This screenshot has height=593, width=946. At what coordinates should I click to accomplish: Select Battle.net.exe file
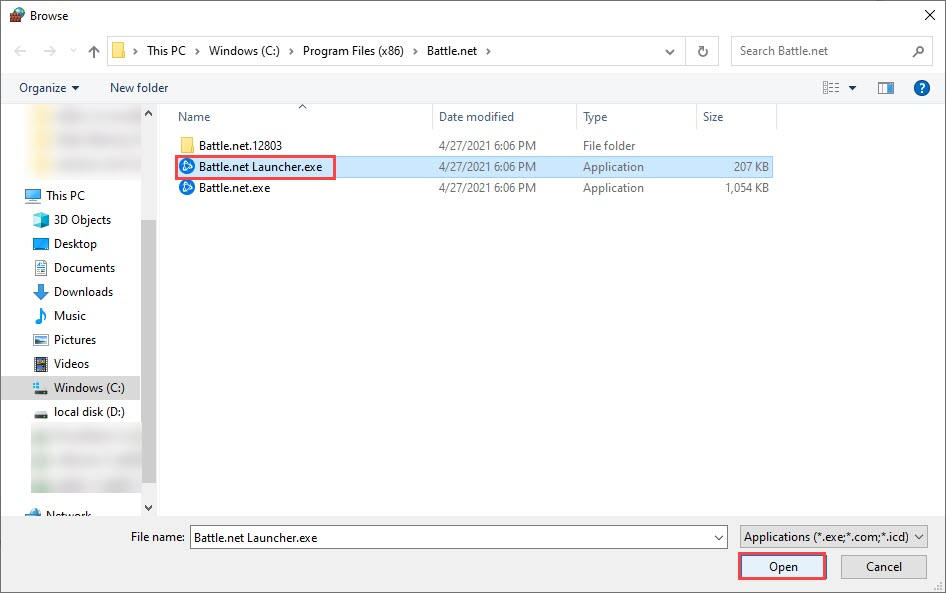click(235, 188)
